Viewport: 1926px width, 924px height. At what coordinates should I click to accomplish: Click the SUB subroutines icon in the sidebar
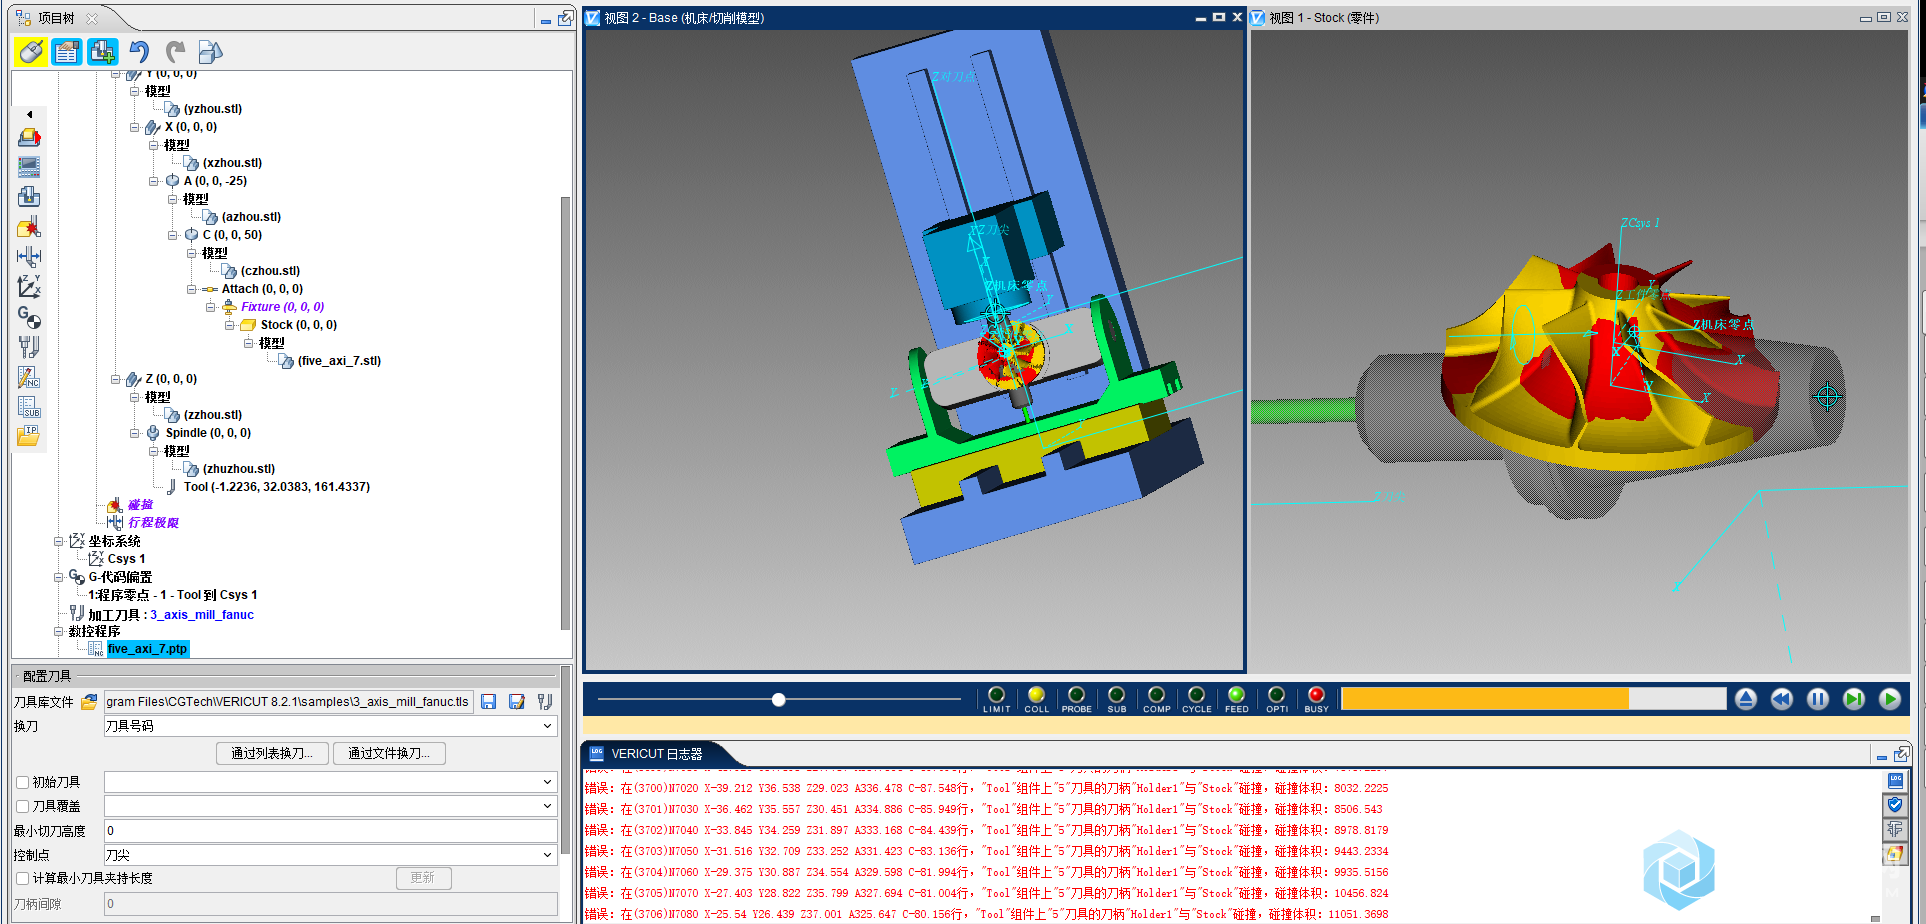pyautogui.click(x=29, y=407)
